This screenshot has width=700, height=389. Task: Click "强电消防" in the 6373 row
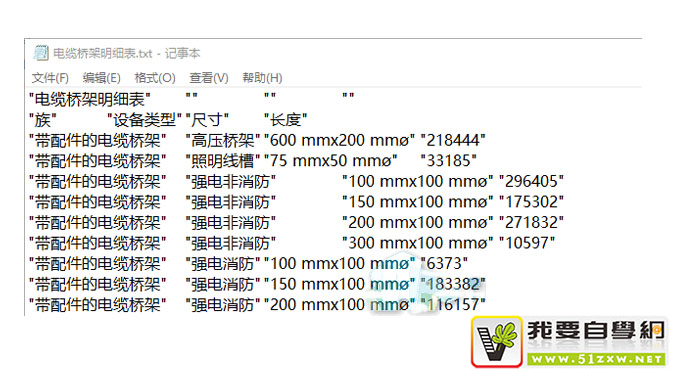[223, 264]
